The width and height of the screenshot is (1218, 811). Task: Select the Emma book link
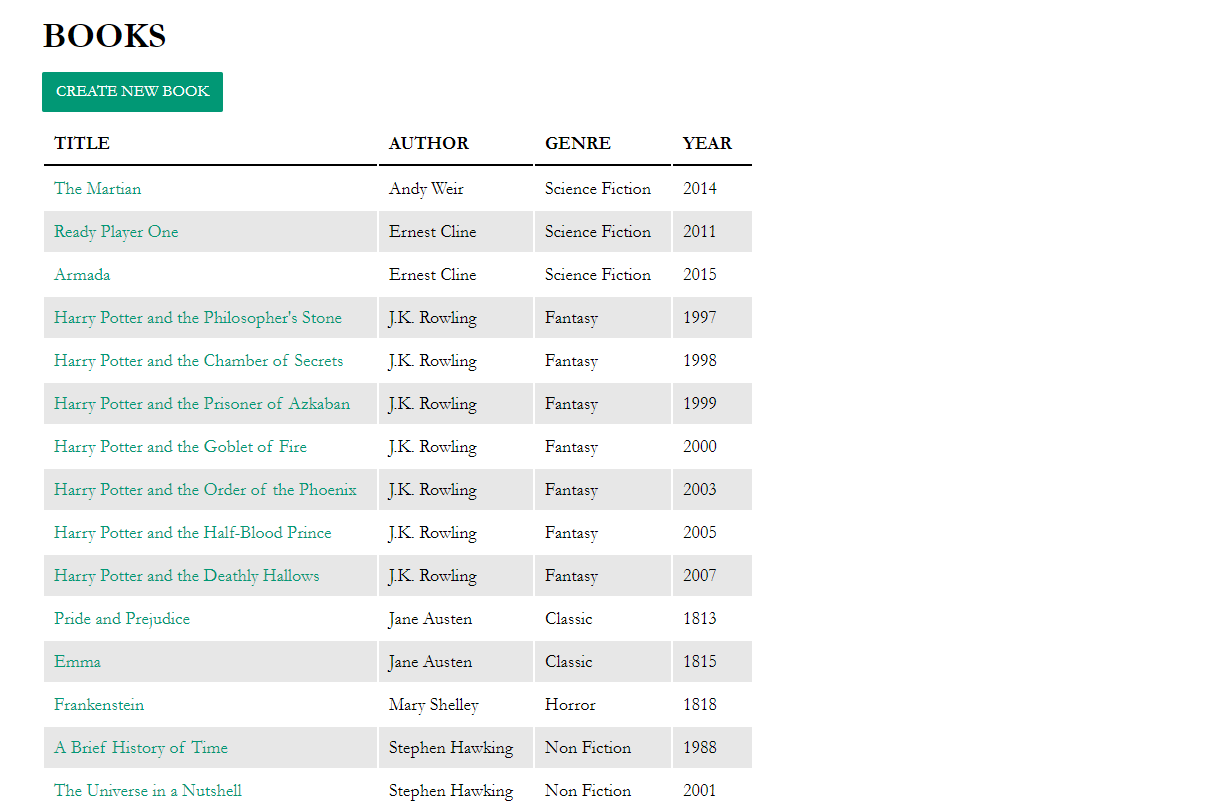coord(77,661)
